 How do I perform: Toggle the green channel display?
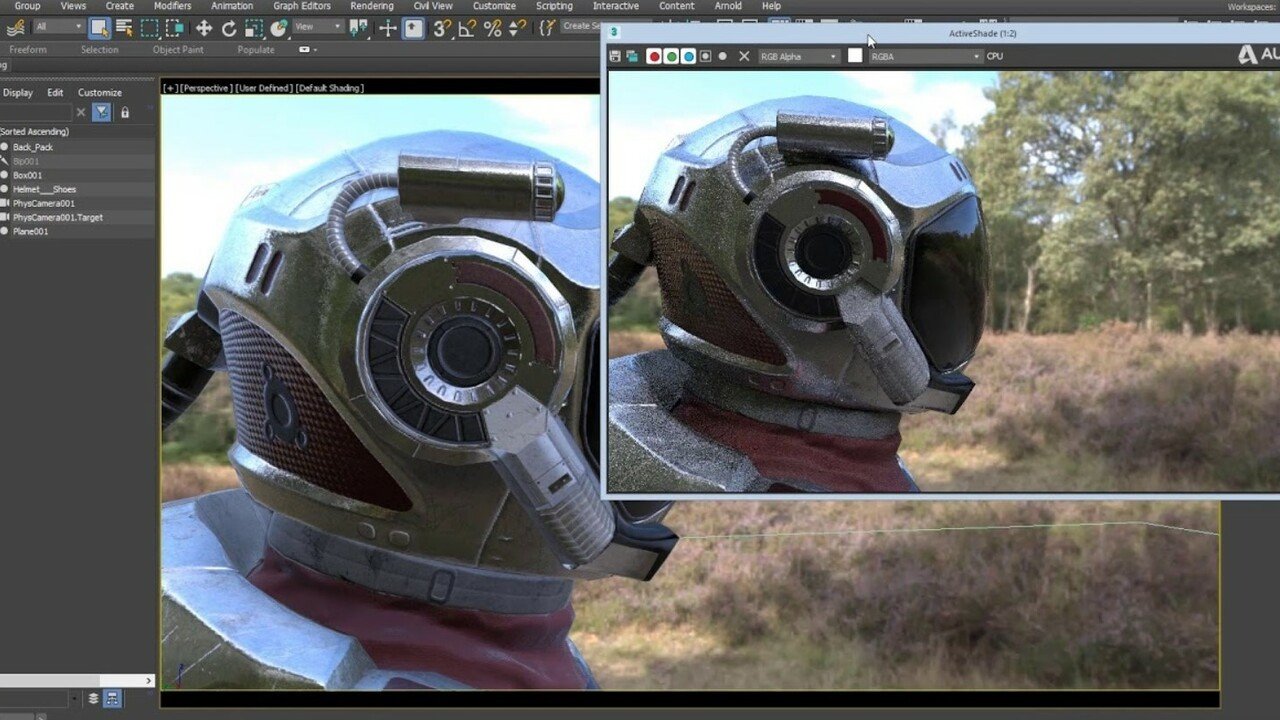click(671, 56)
